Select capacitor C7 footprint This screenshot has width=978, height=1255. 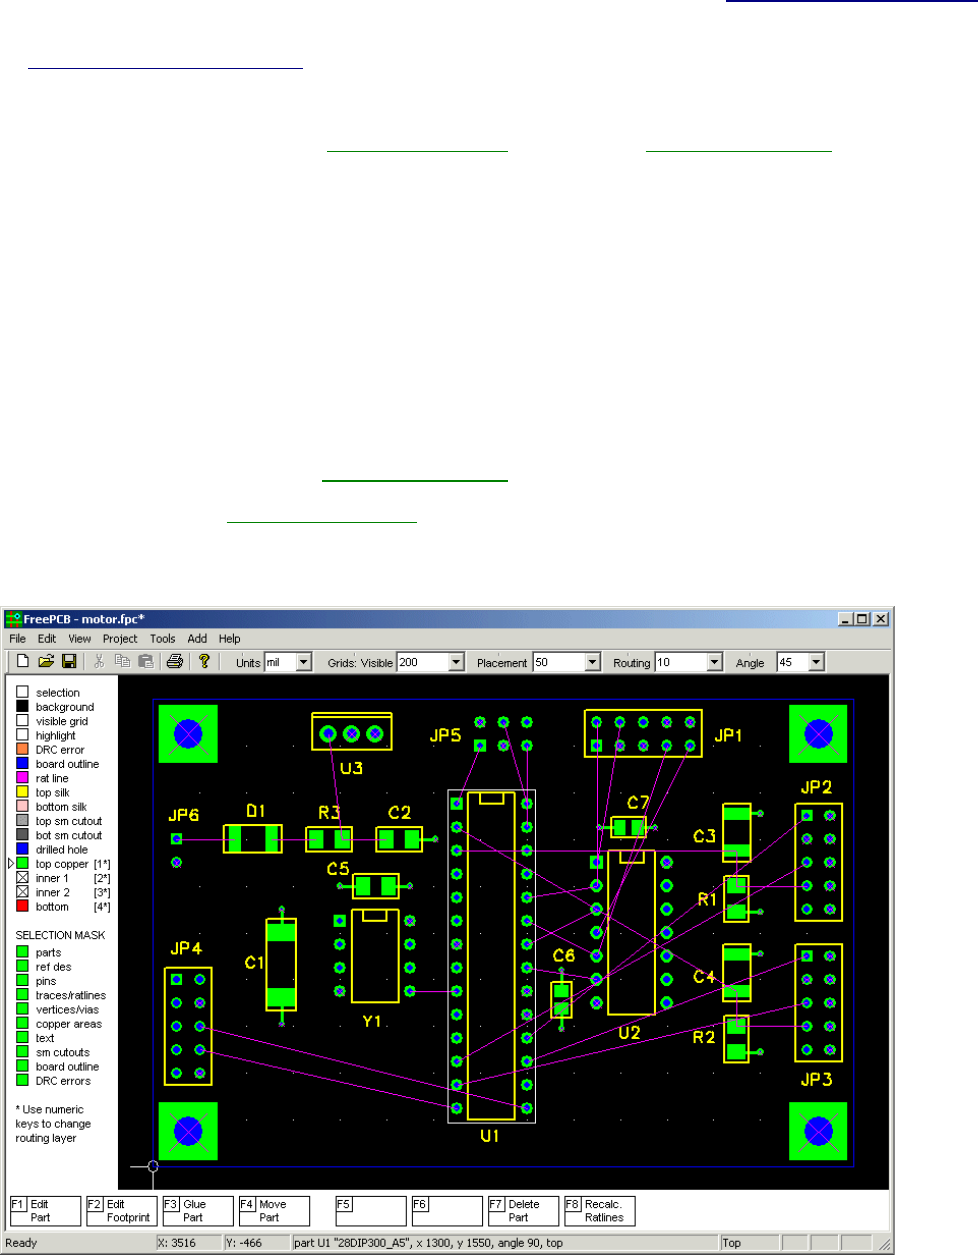[628, 827]
